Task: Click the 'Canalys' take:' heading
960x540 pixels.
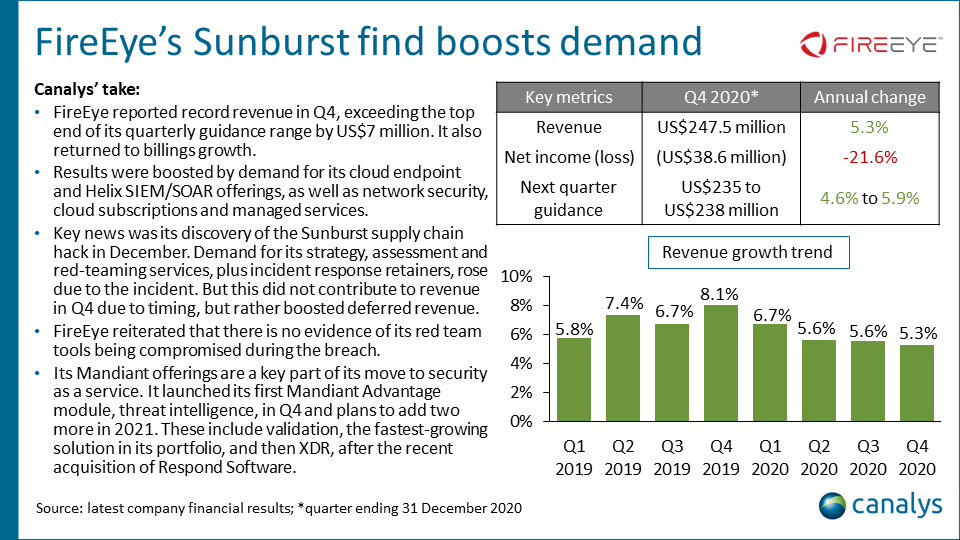Action: 87,89
